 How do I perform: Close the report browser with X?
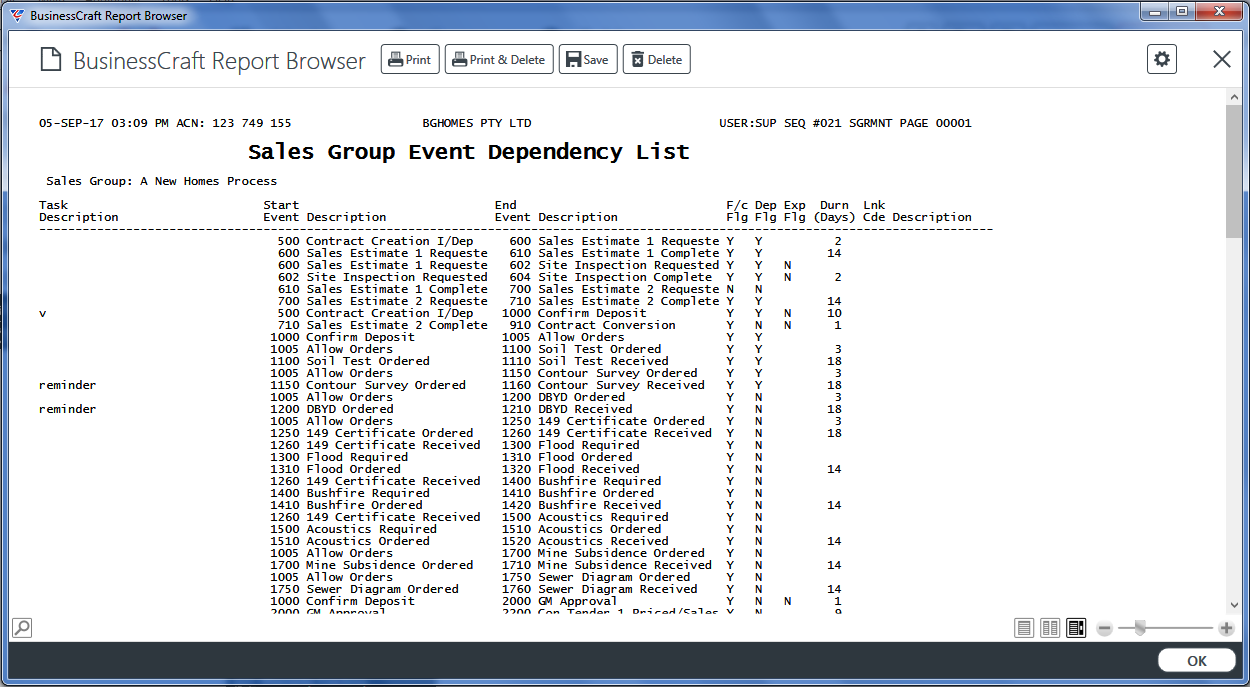(1222, 60)
